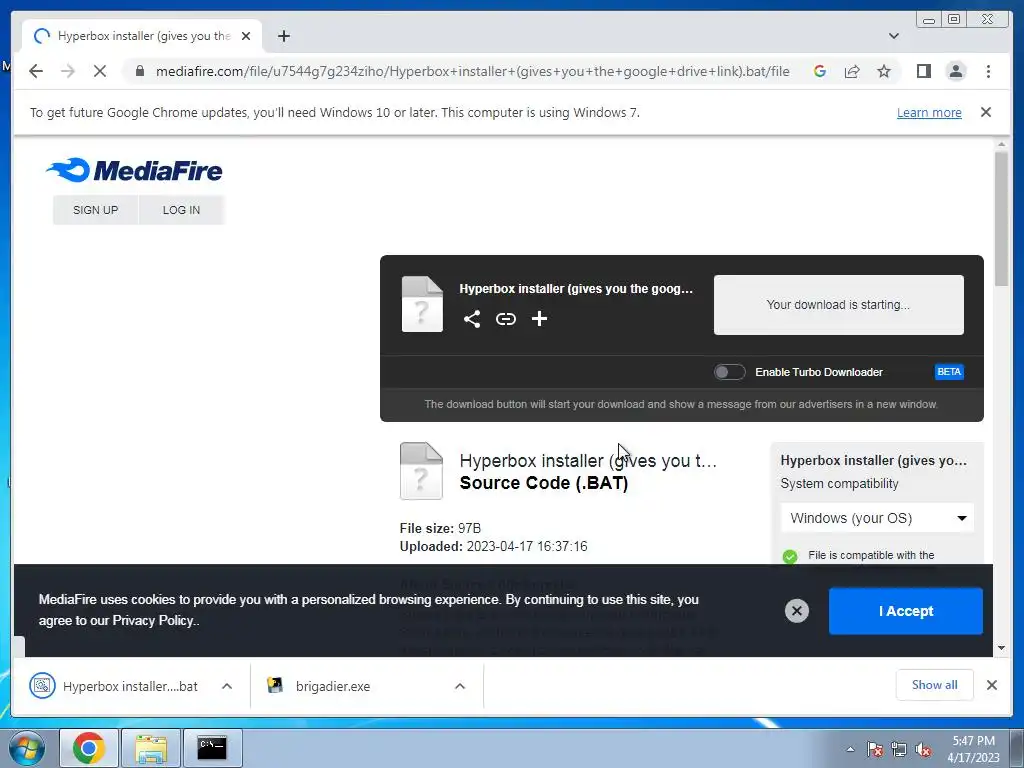
Task: Open the Chrome profile menu
Action: point(956,71)
